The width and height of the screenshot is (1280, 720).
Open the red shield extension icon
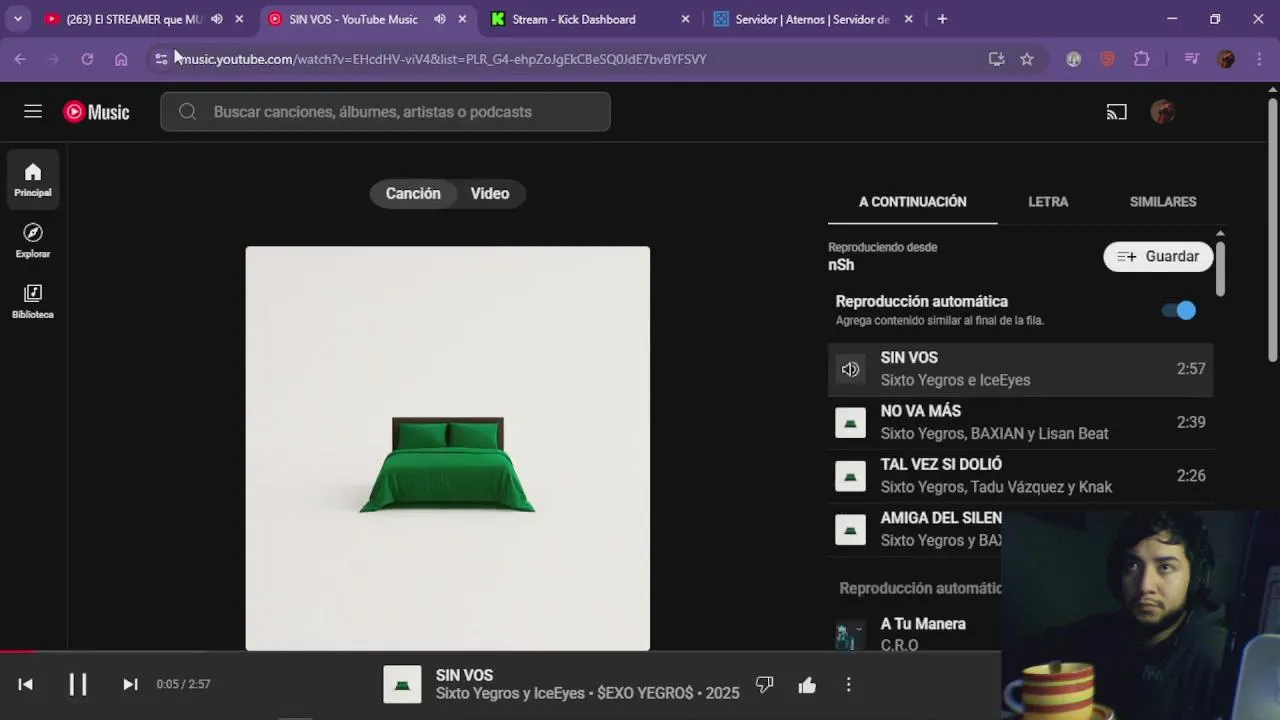(x=1107, y=59)
